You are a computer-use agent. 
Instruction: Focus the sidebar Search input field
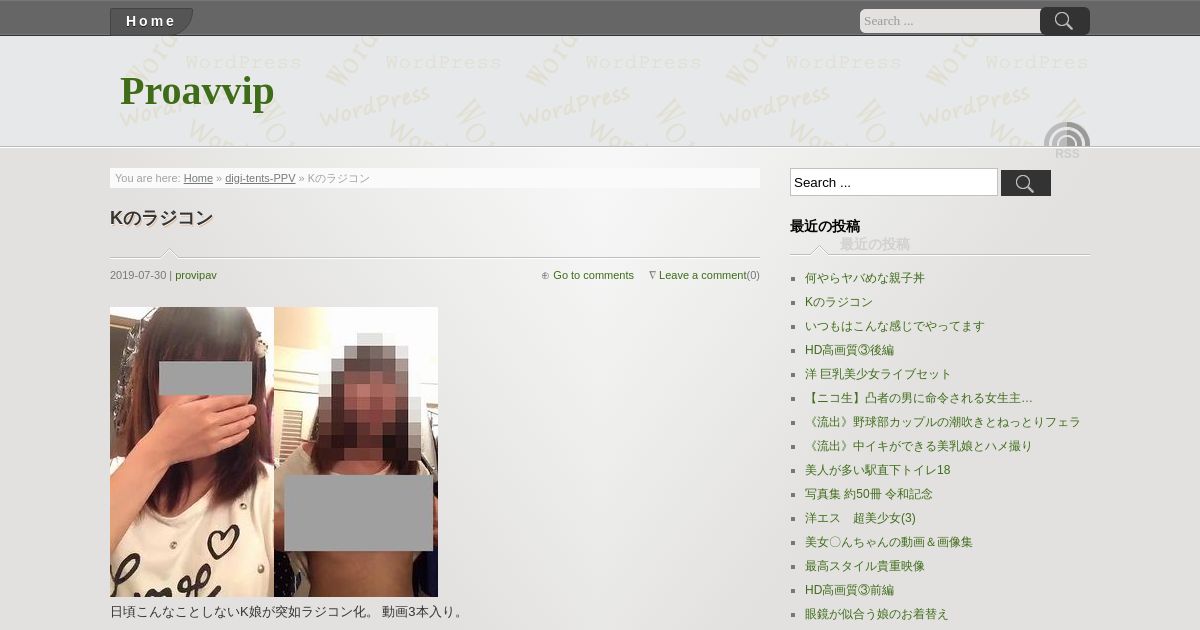(x=894, y=182)
